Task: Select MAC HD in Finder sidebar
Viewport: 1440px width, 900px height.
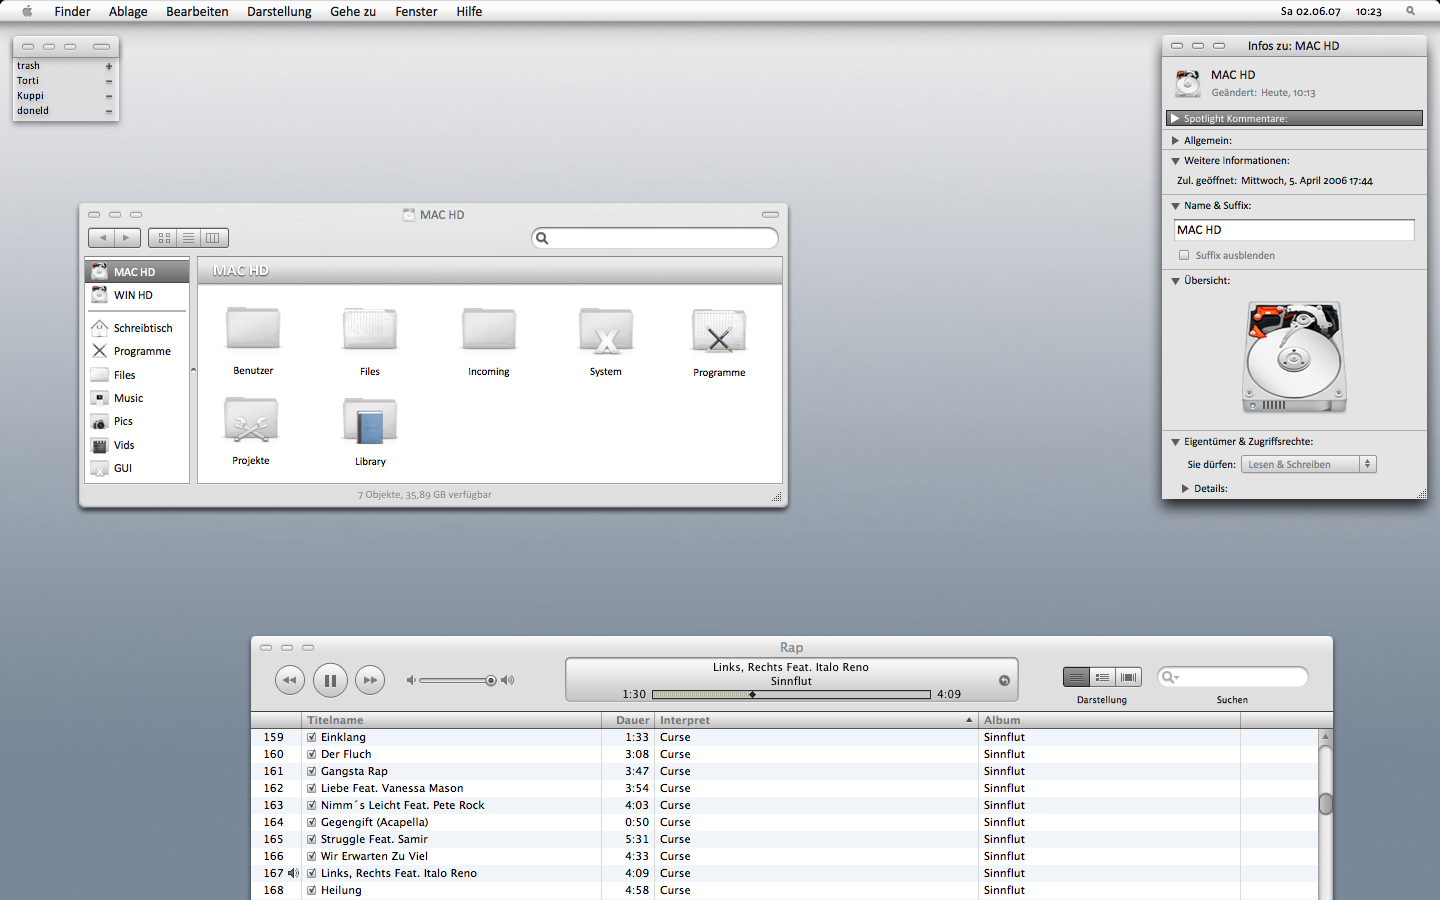Action: tap(137, 272)
